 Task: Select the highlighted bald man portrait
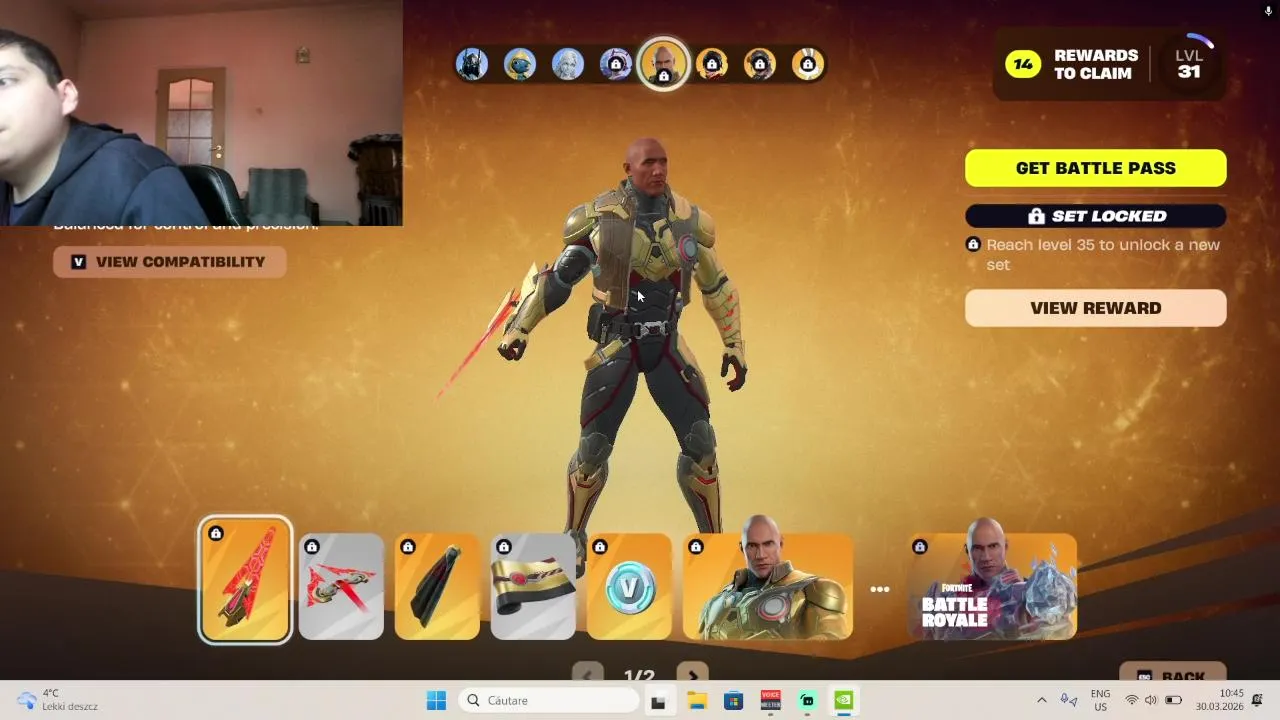tap(664, 64)
